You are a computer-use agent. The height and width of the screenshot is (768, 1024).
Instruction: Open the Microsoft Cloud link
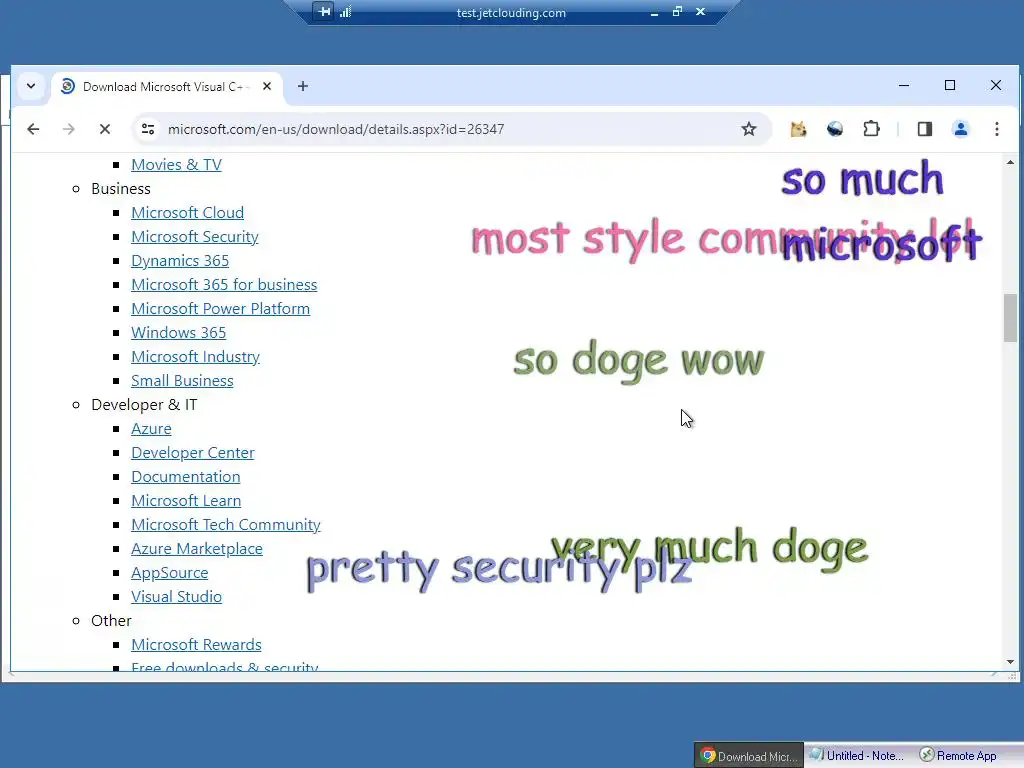(x=187, y=212)
